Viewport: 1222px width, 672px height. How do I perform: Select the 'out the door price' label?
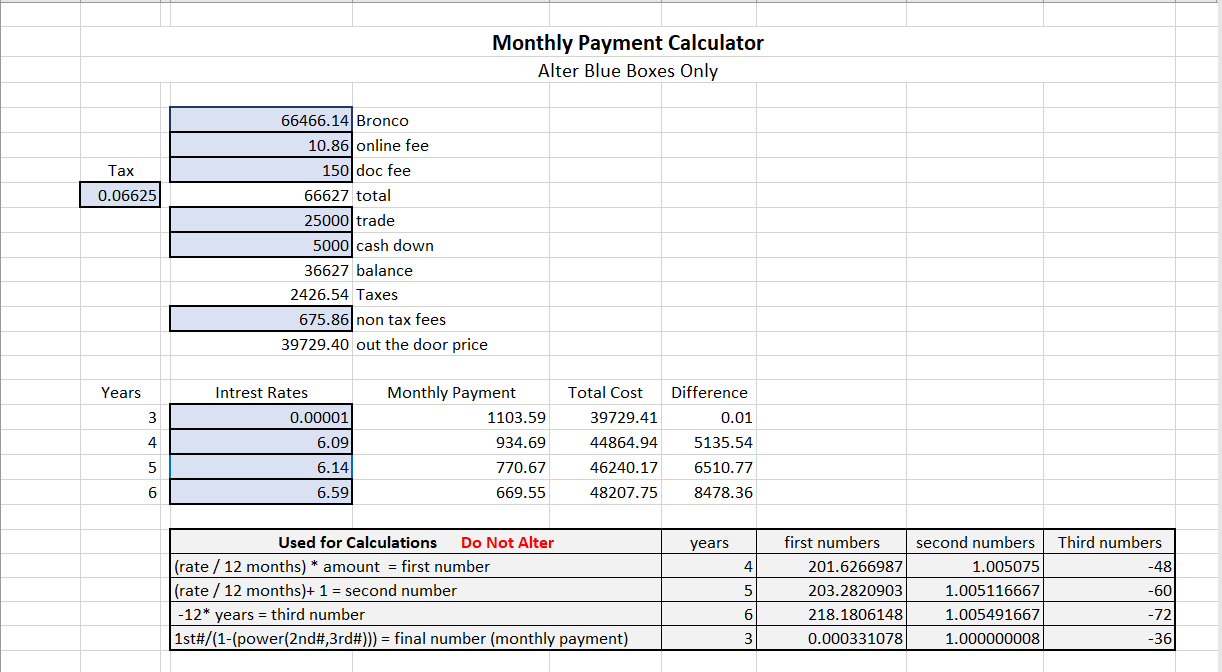click(422, 345)
